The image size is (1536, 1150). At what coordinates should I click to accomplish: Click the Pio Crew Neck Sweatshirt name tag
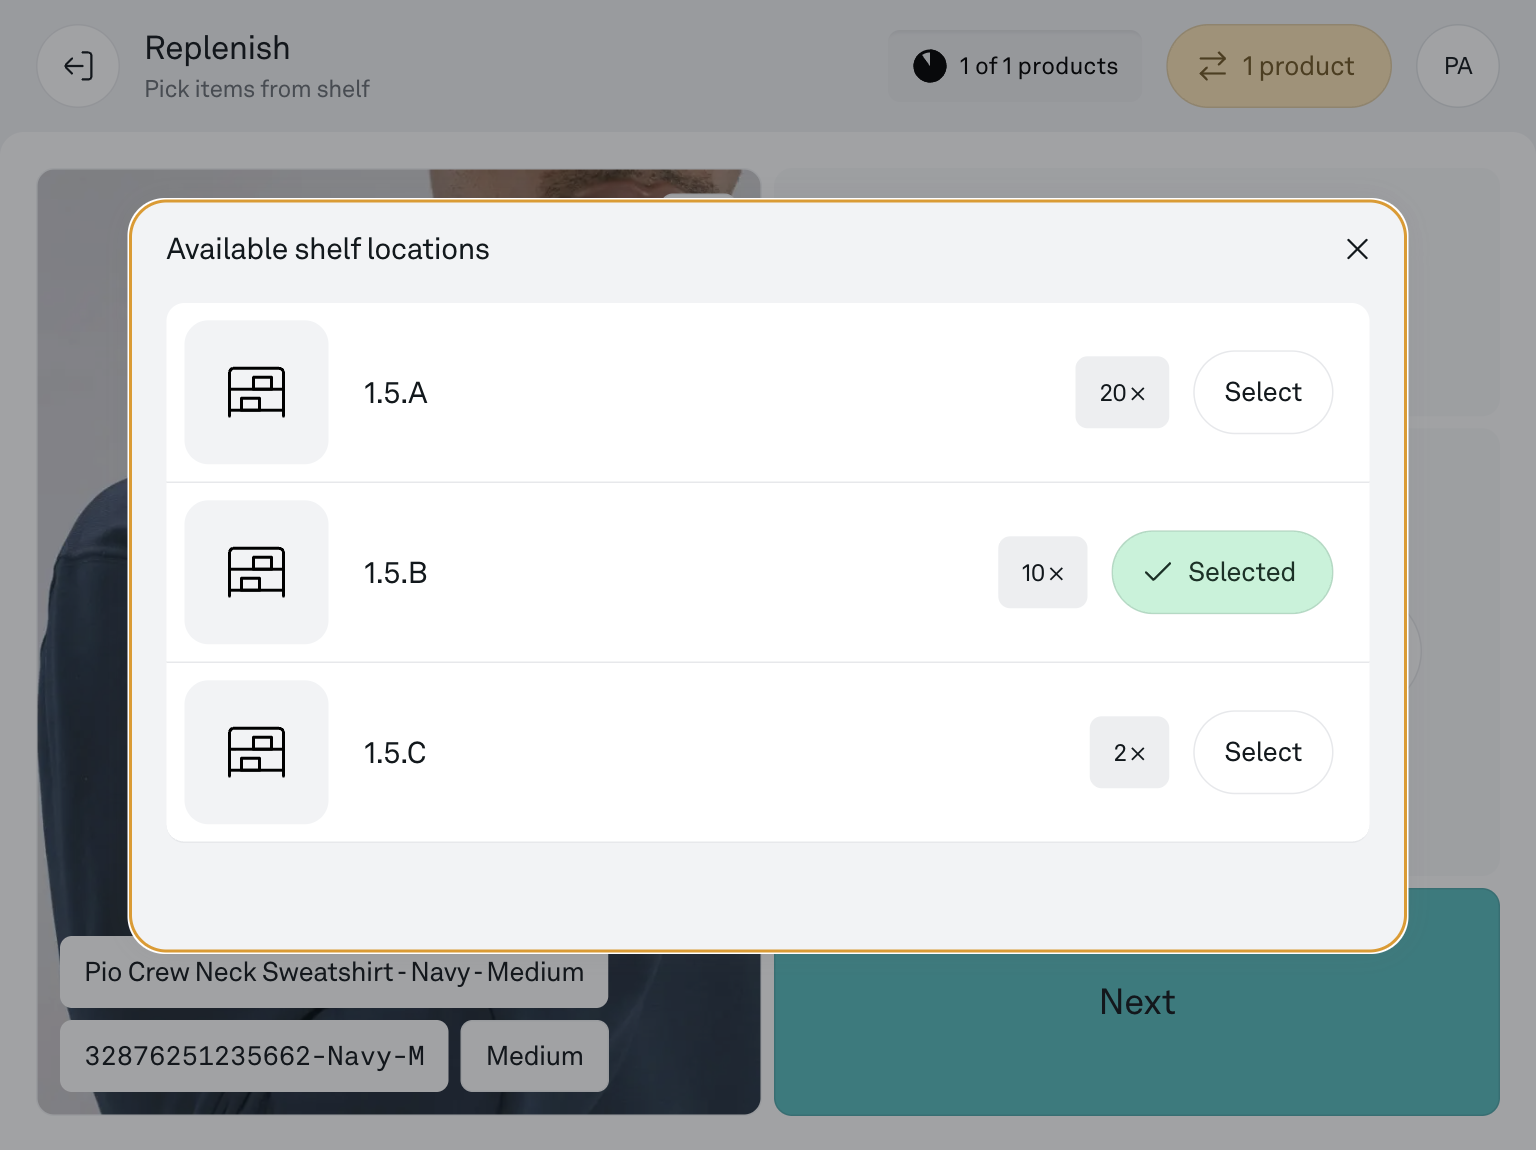(334, 972)
